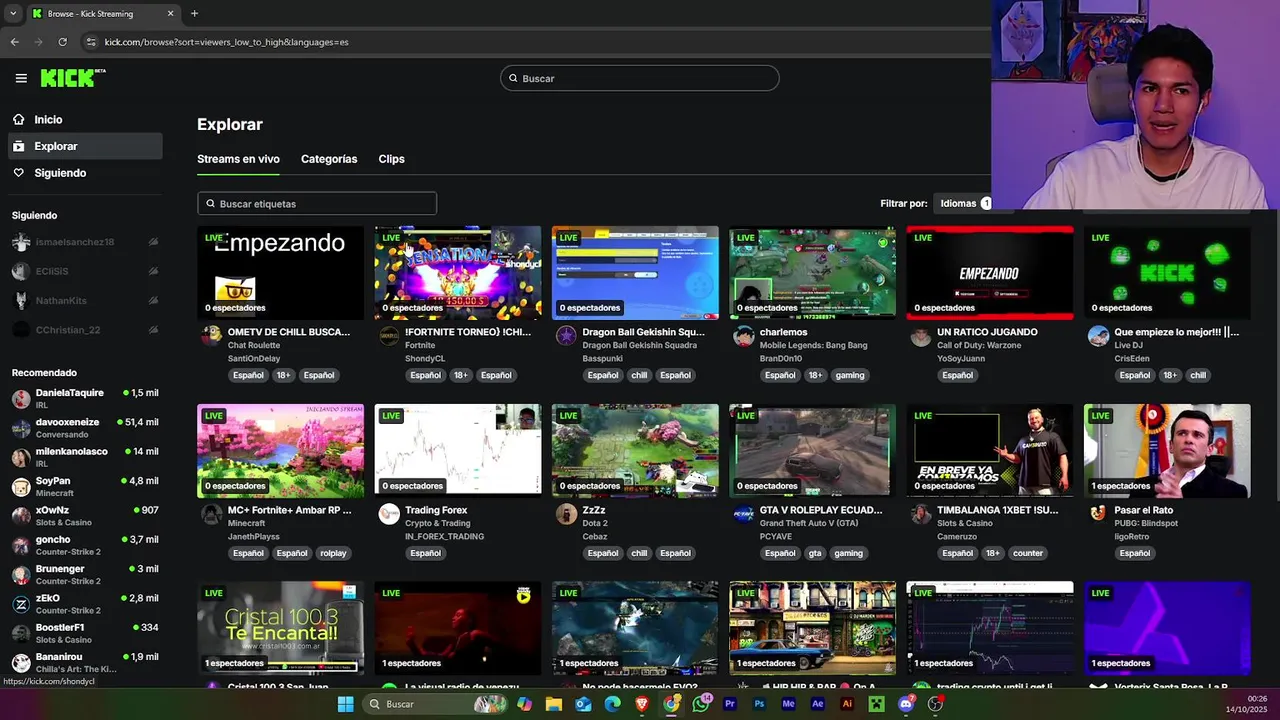Switch to the Clips tab

[x=391, y=159]
